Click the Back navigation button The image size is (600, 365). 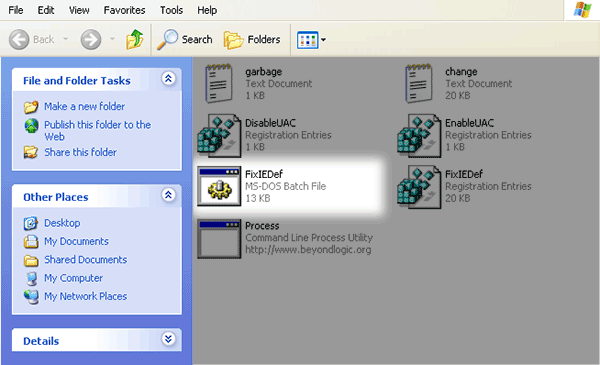pyautogui.click(x=31, y=39)
